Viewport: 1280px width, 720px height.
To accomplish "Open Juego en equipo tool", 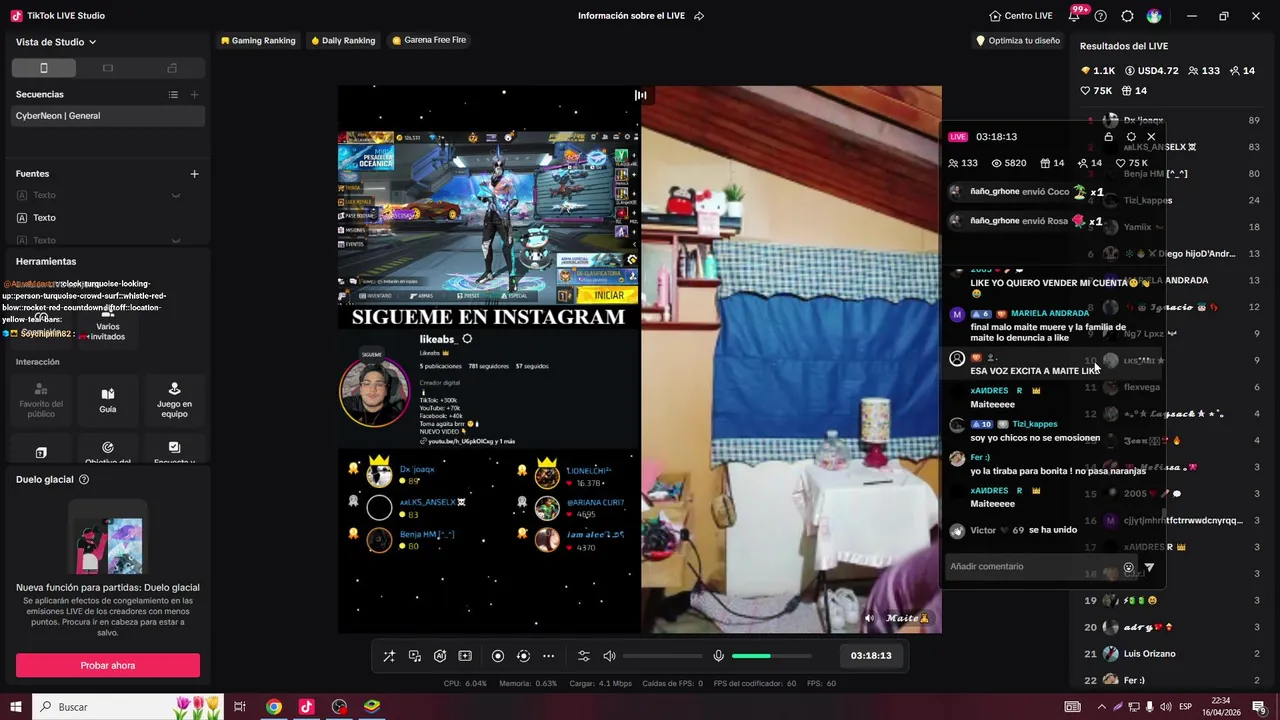I will tap(174, 399).
